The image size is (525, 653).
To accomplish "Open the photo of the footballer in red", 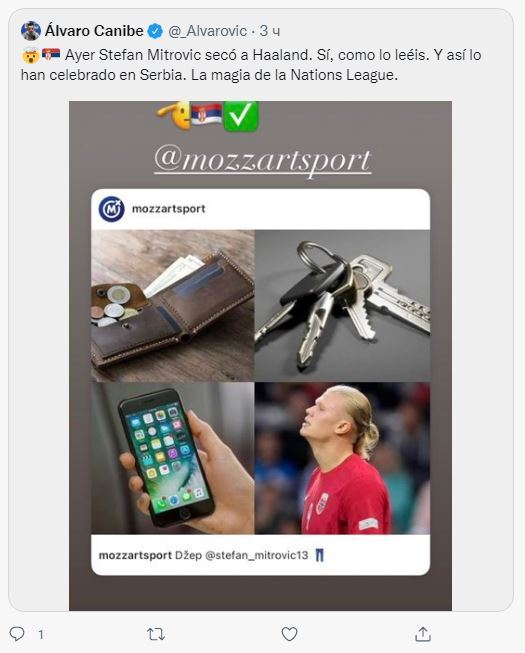I will coord(342,458).
